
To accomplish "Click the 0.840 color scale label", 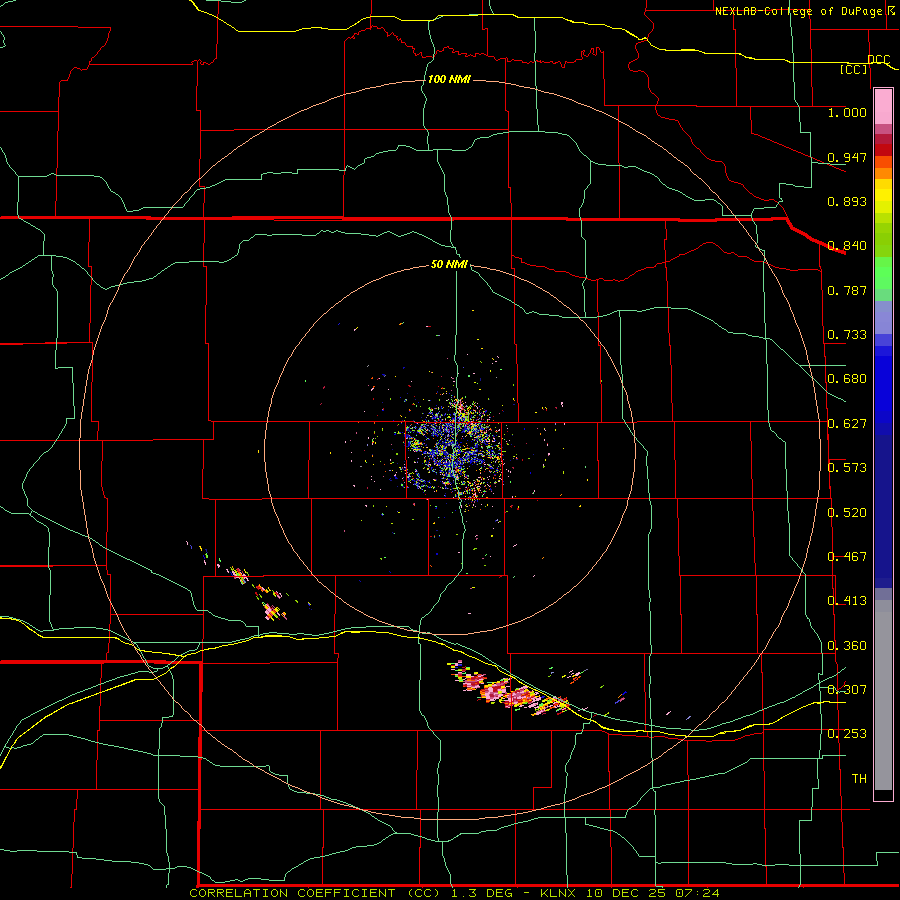I will [847, 245].
